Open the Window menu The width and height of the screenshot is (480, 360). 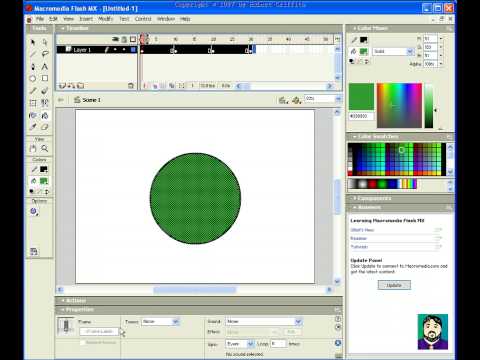click(x=166, y=19)
